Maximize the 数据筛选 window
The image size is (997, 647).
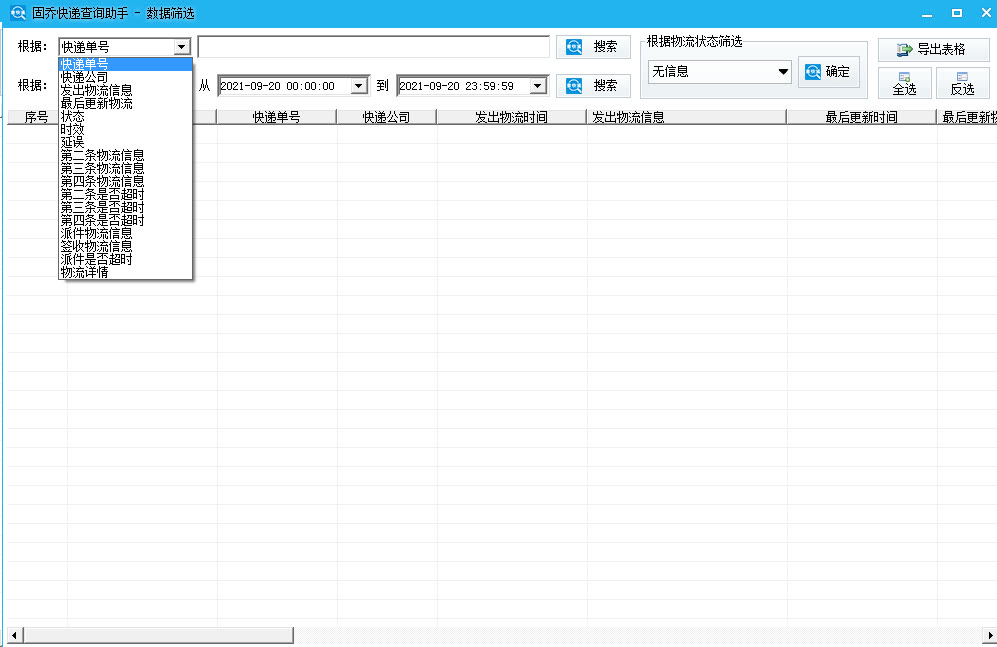(956, 13)
